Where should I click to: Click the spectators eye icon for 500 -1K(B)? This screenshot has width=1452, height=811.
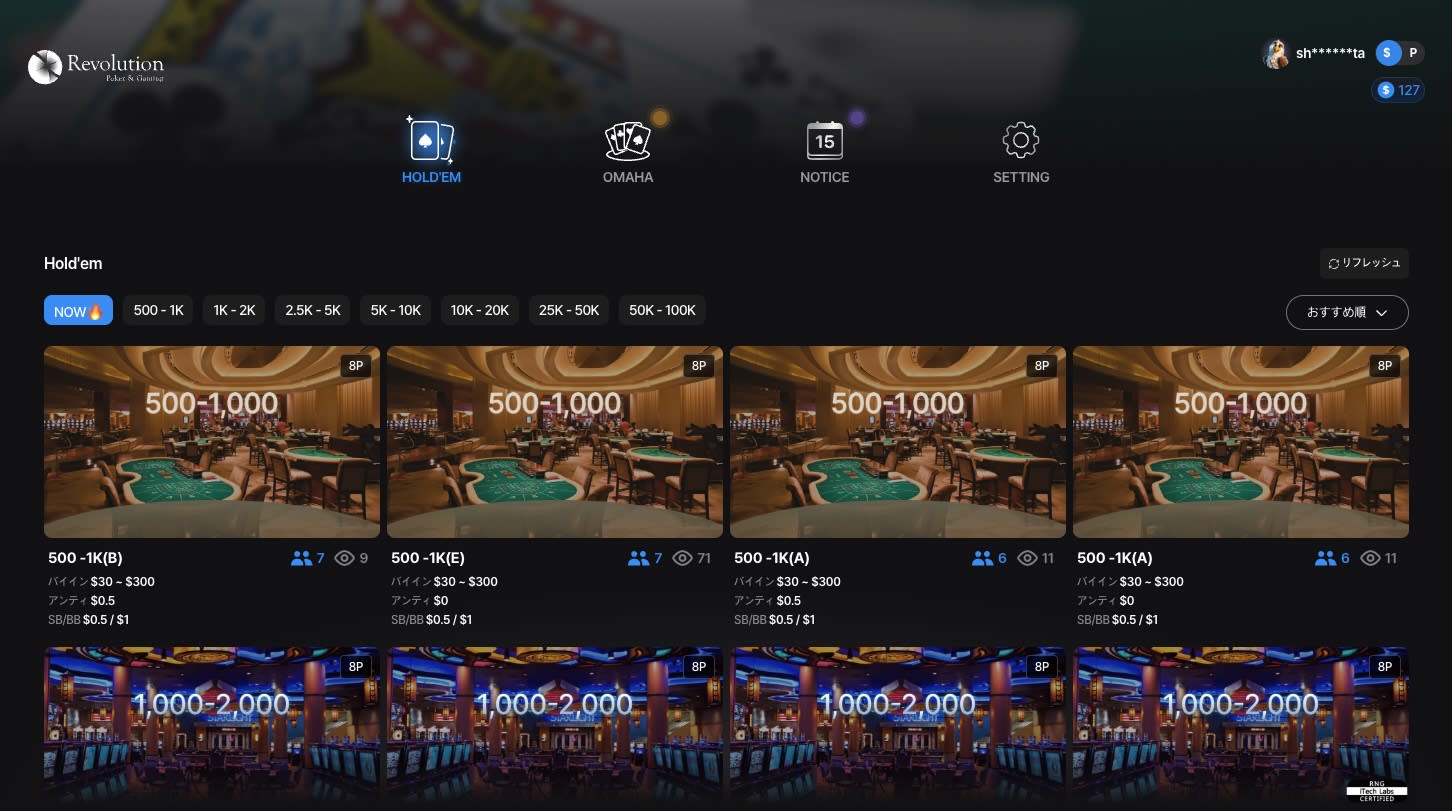point(345,558)
